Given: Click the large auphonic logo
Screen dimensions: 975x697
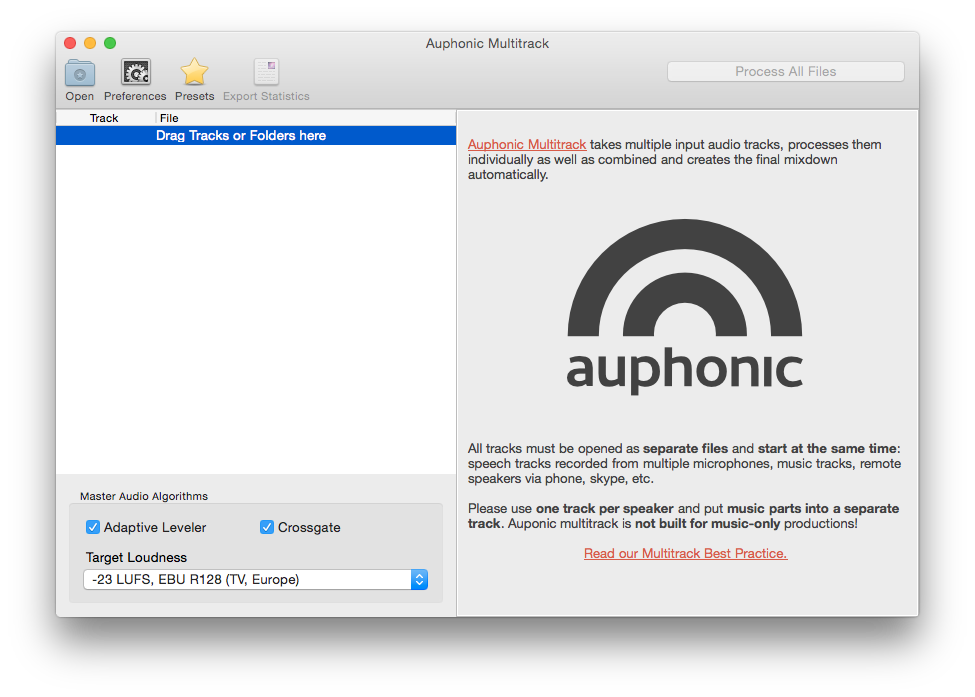Looking at the screenshot, I should tap(685, 306).
